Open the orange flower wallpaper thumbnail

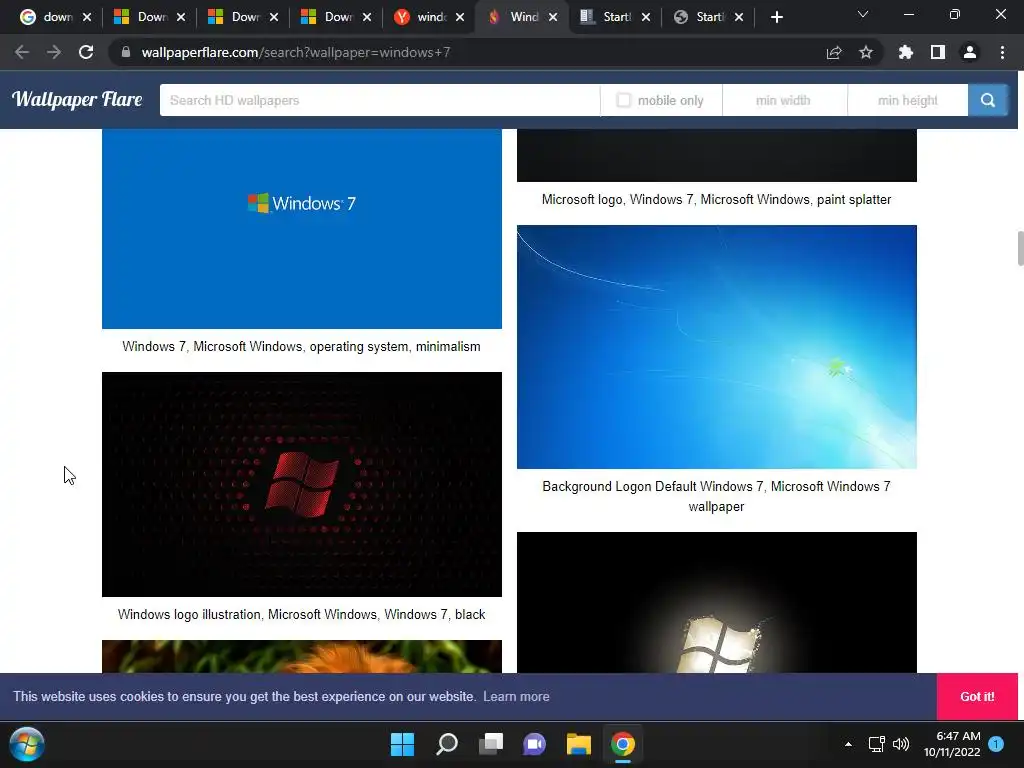click(x=302, y=656)
